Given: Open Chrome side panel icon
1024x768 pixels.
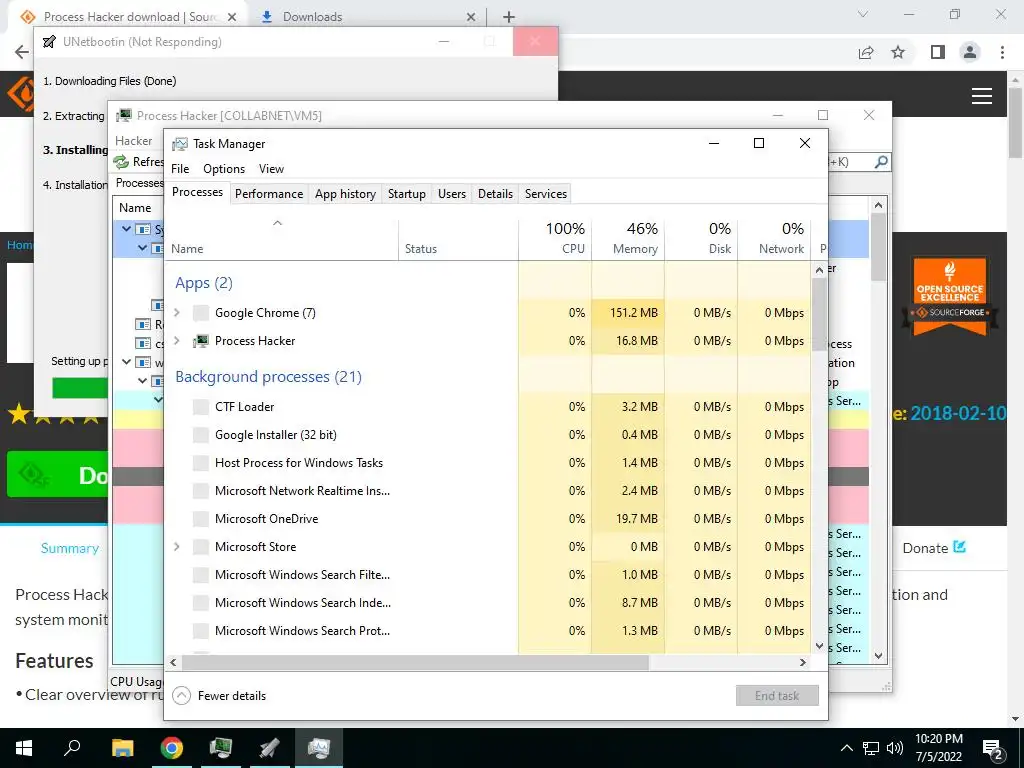Looking at the screenshot, I should point(938,52).
